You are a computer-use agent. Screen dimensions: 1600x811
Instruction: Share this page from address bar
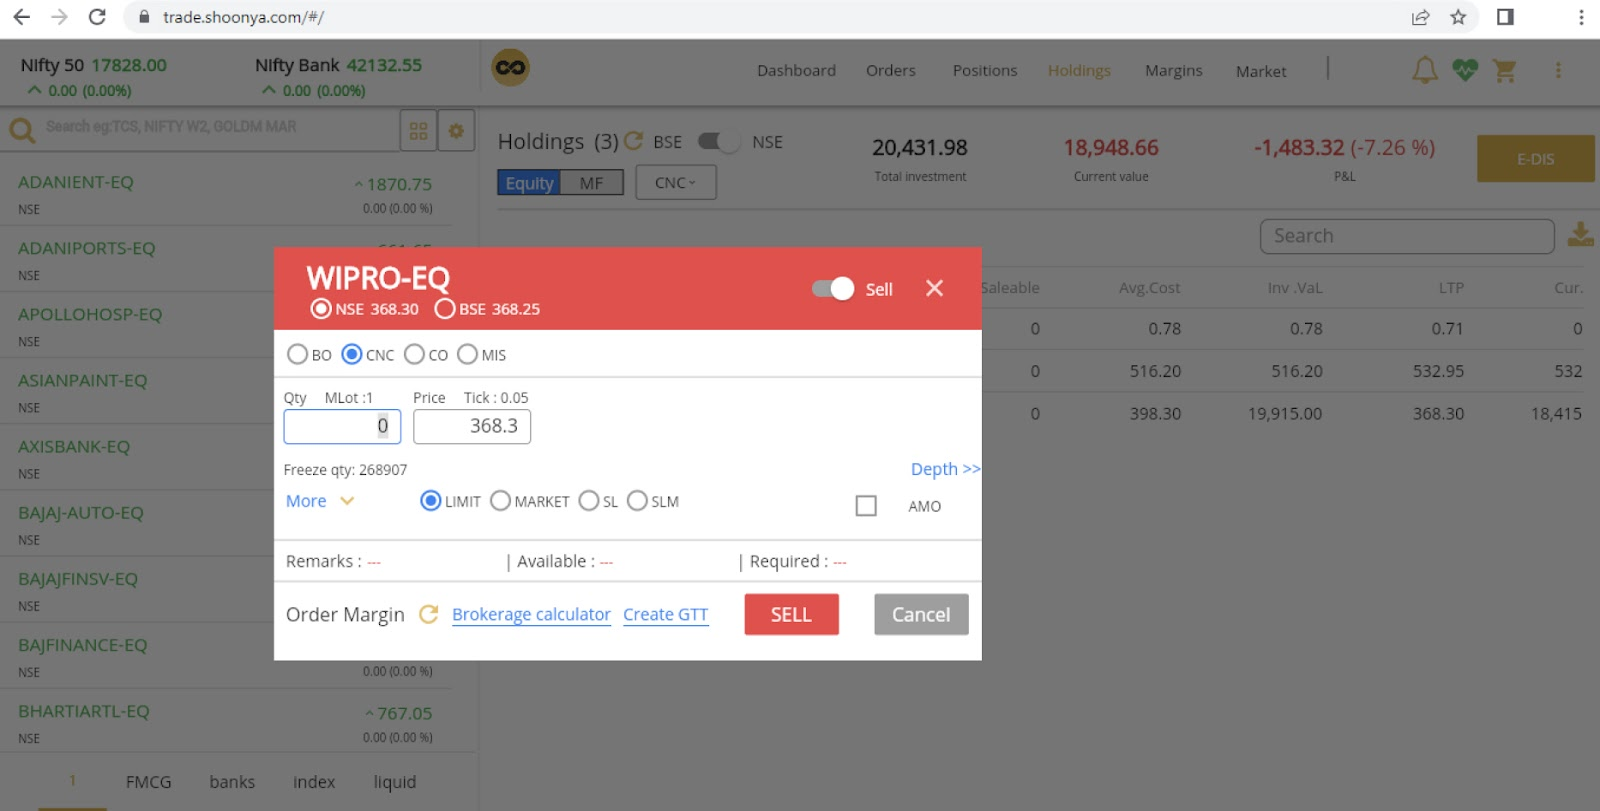tap(1420, 17)
